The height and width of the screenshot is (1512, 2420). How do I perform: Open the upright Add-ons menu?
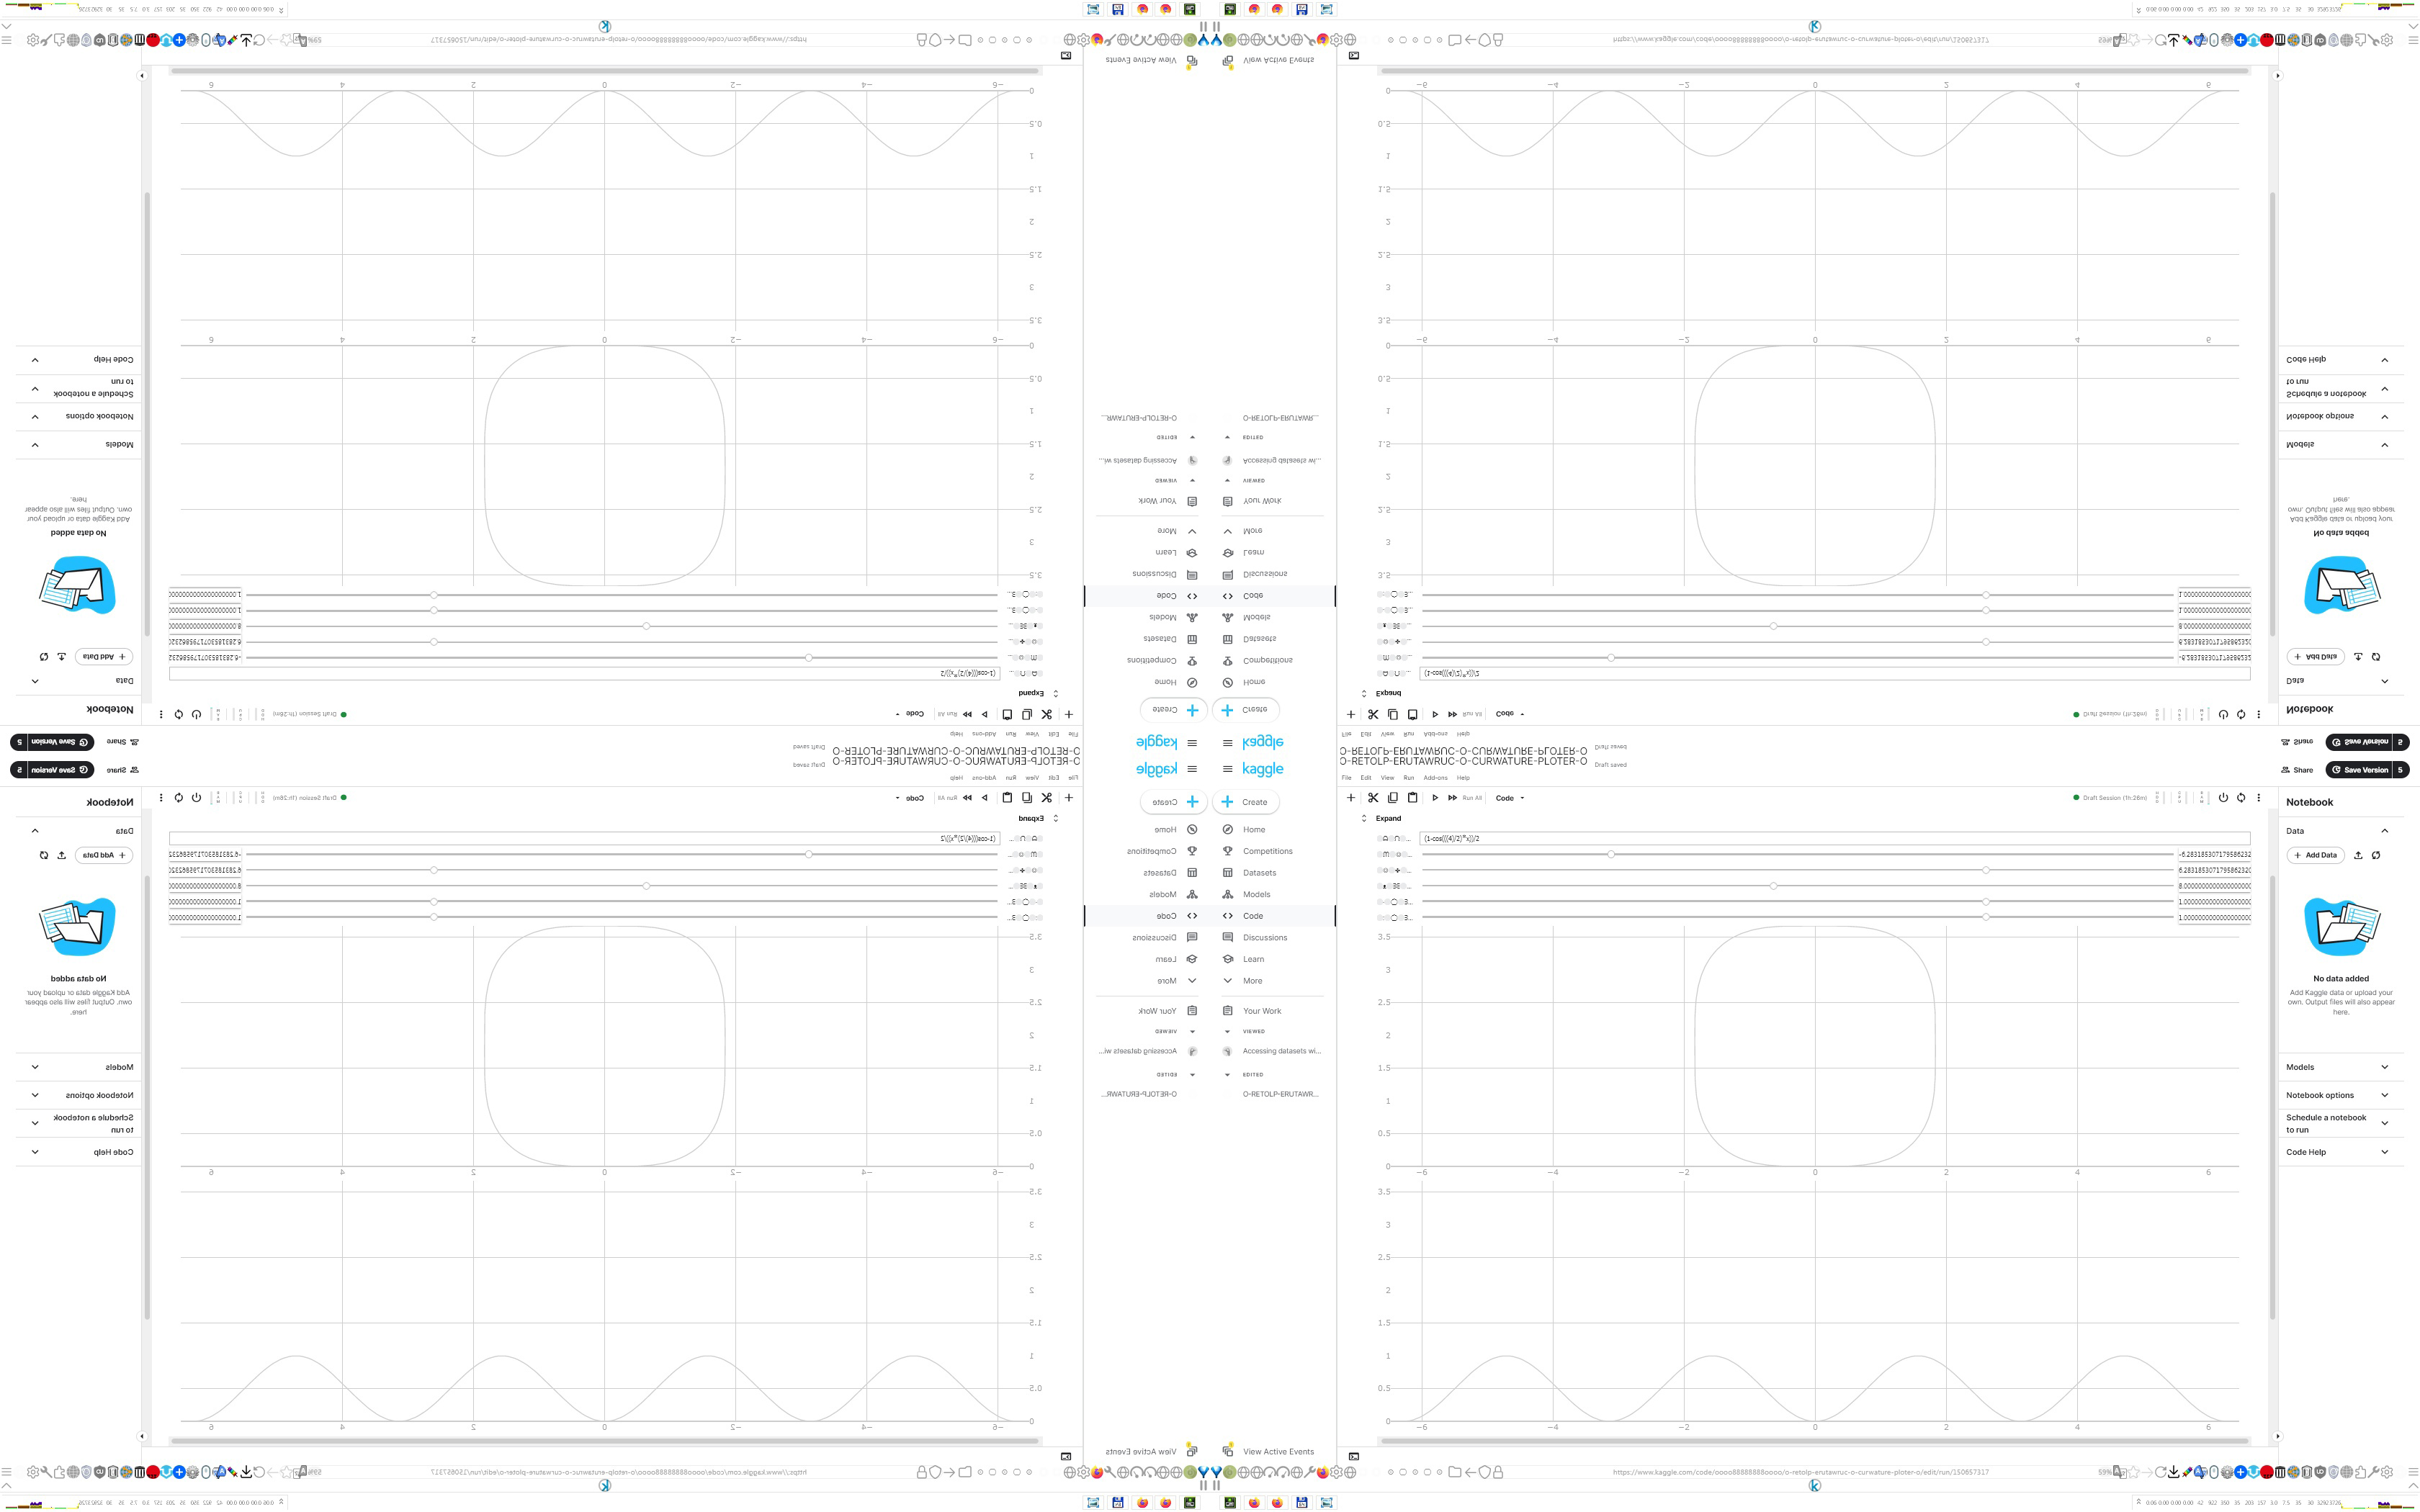[1435, 778]
